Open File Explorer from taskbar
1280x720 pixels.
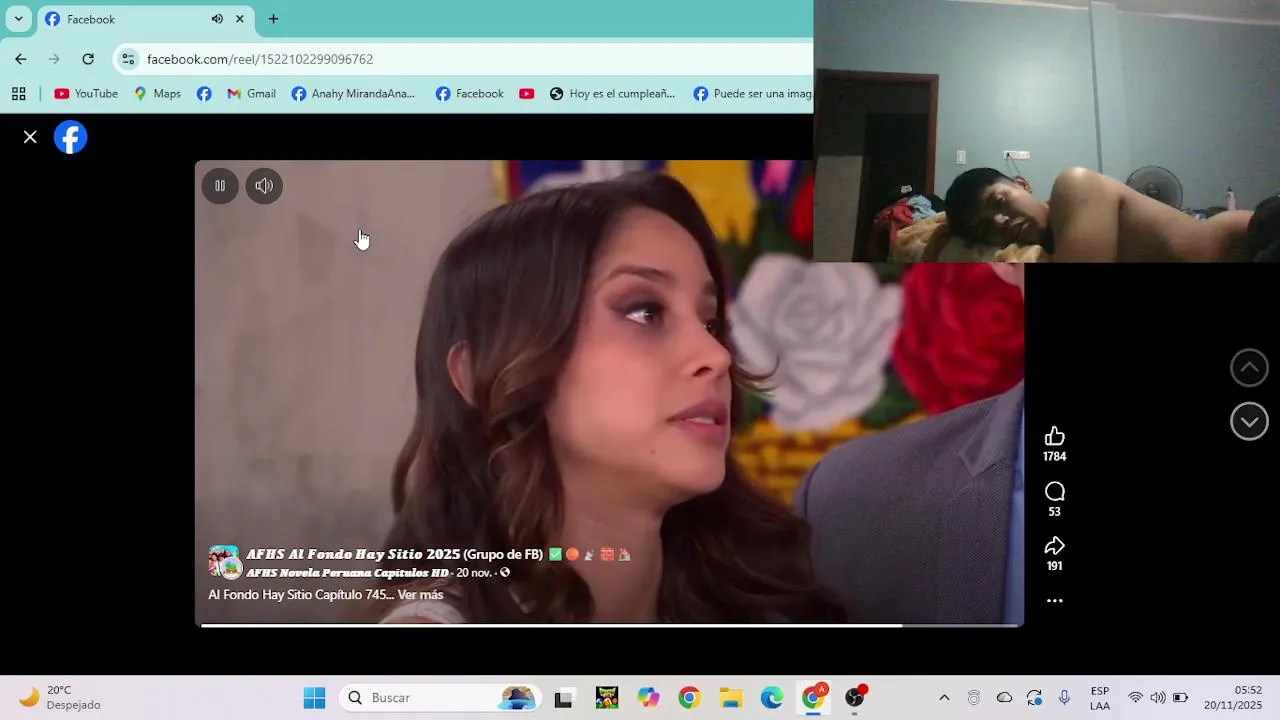coord(731,698)
